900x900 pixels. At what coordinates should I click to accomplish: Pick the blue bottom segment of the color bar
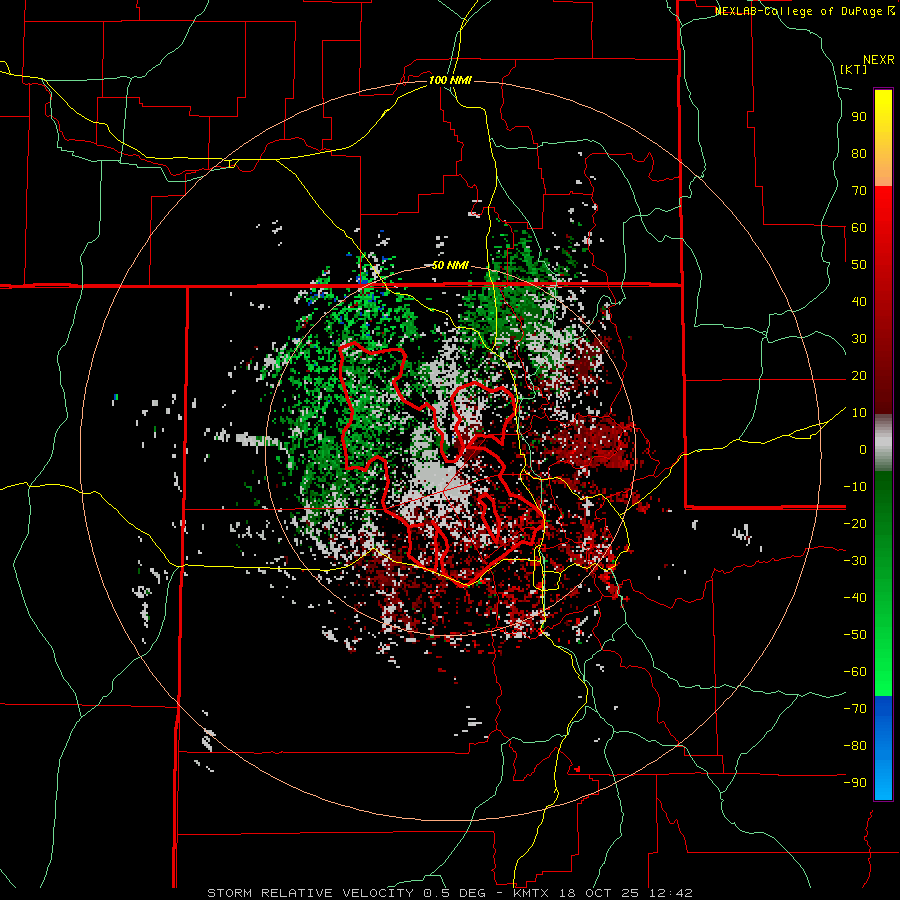(x=883, y=748)
